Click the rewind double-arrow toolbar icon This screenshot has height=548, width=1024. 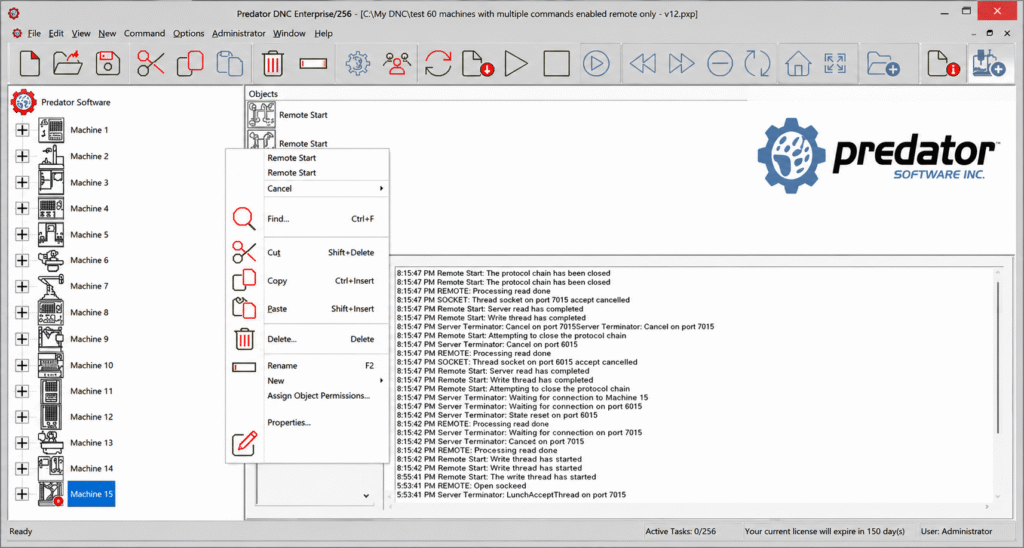[643, 64]
